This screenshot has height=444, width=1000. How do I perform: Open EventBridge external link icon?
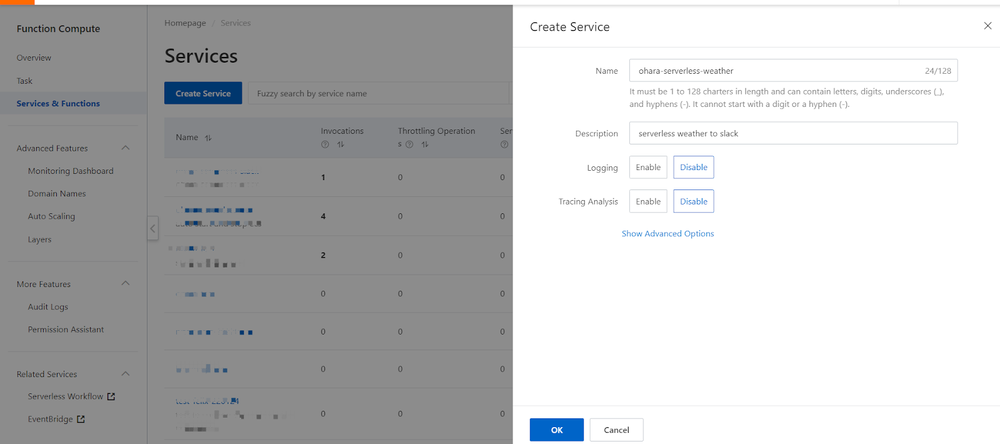[x=81, y=419]
